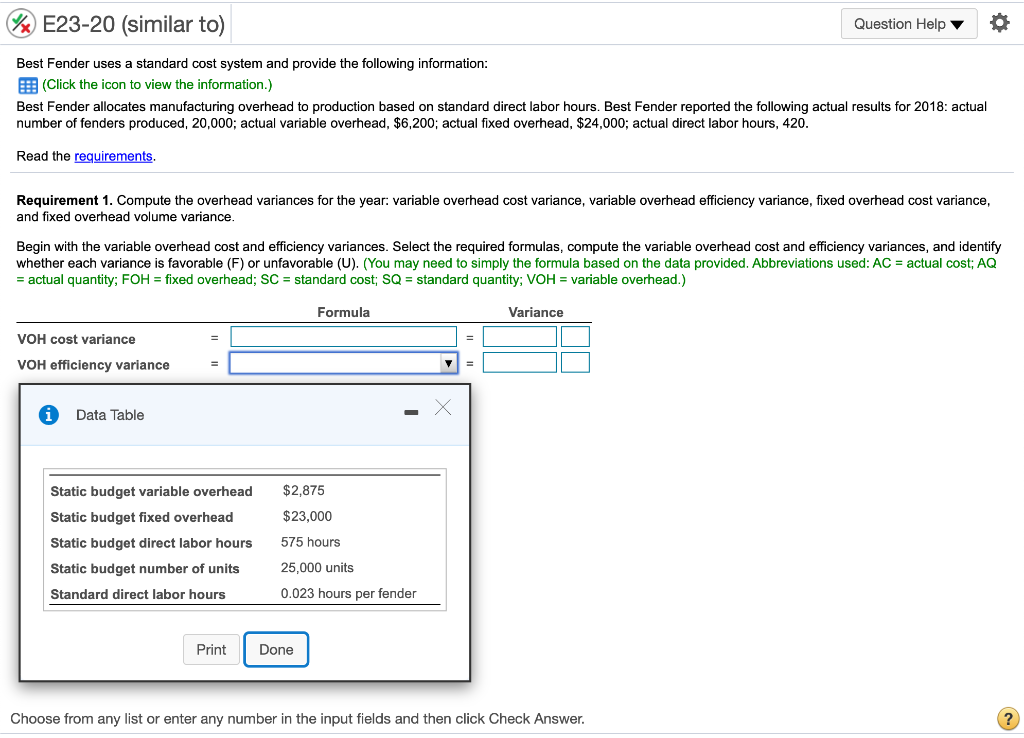
Task: Click the 'VOH cost variance' row label
Action: tap(76, 339)
